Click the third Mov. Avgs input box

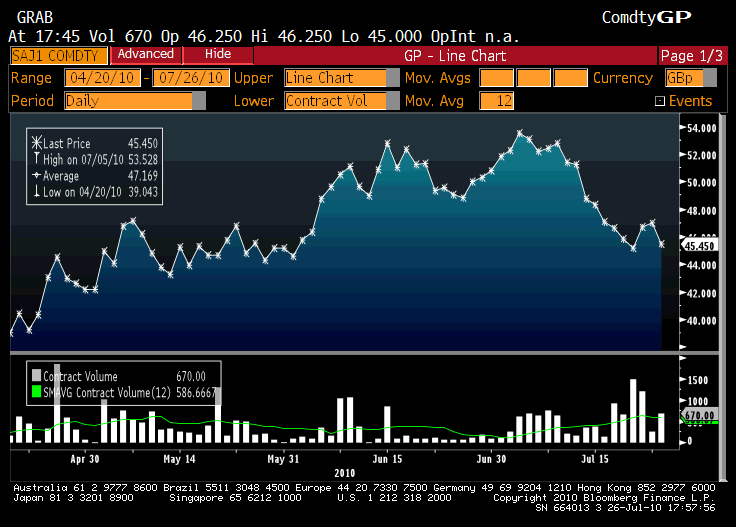point(570,78)
